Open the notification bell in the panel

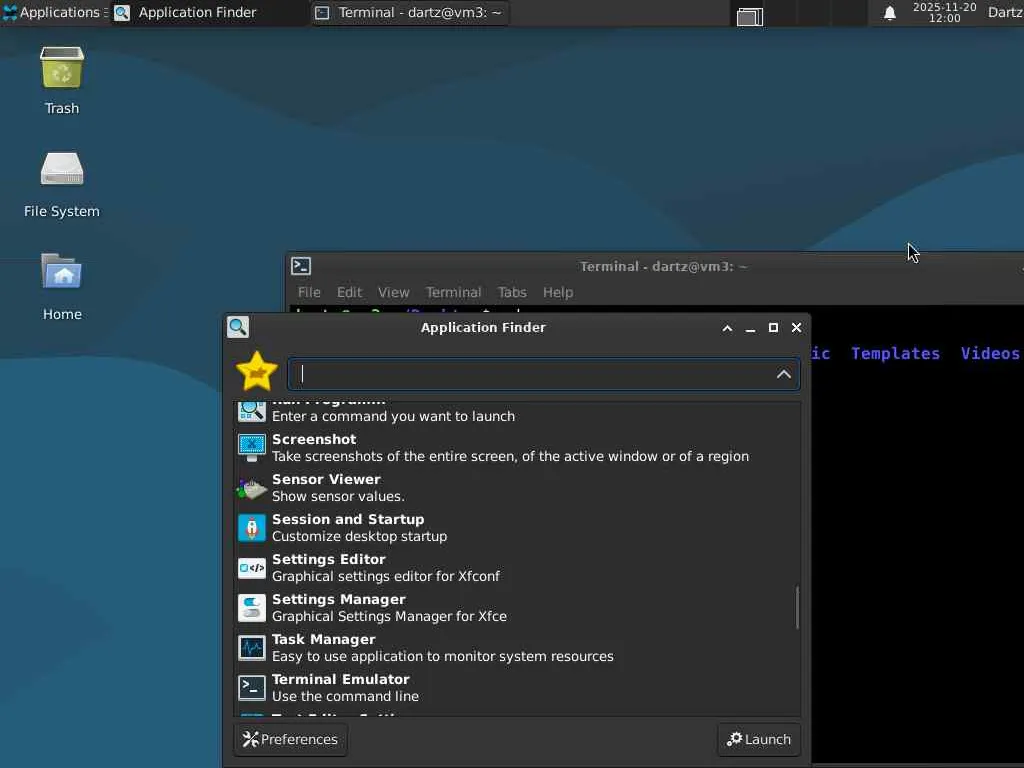889,12
